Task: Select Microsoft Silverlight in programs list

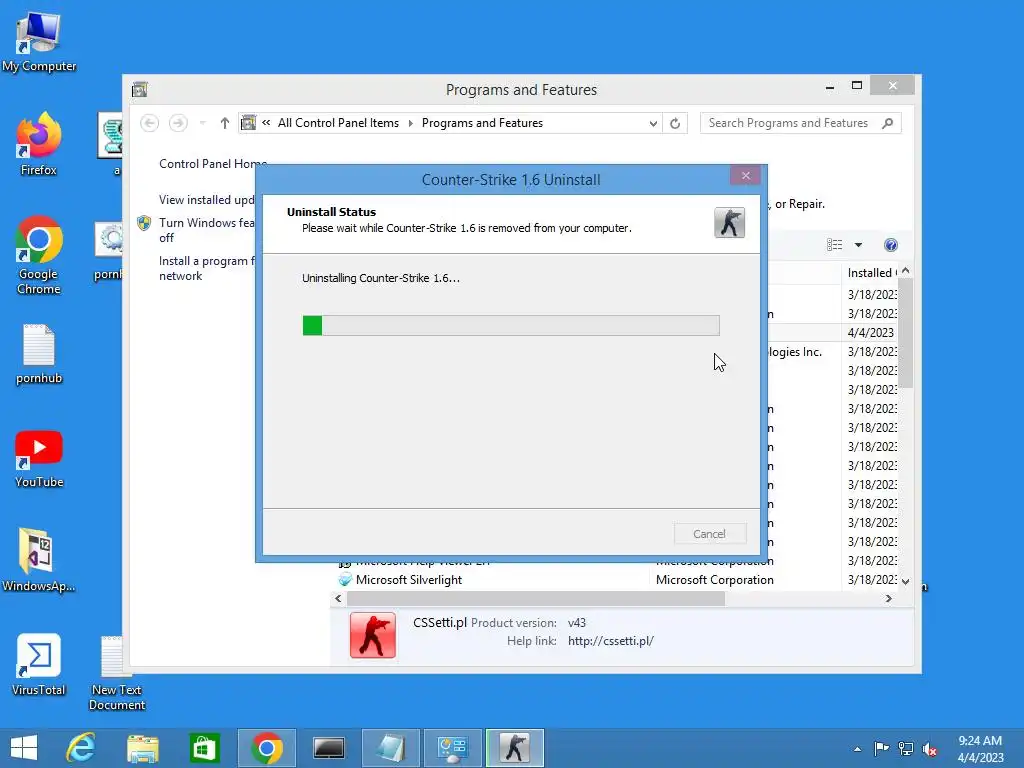Action: pos(409,580)
